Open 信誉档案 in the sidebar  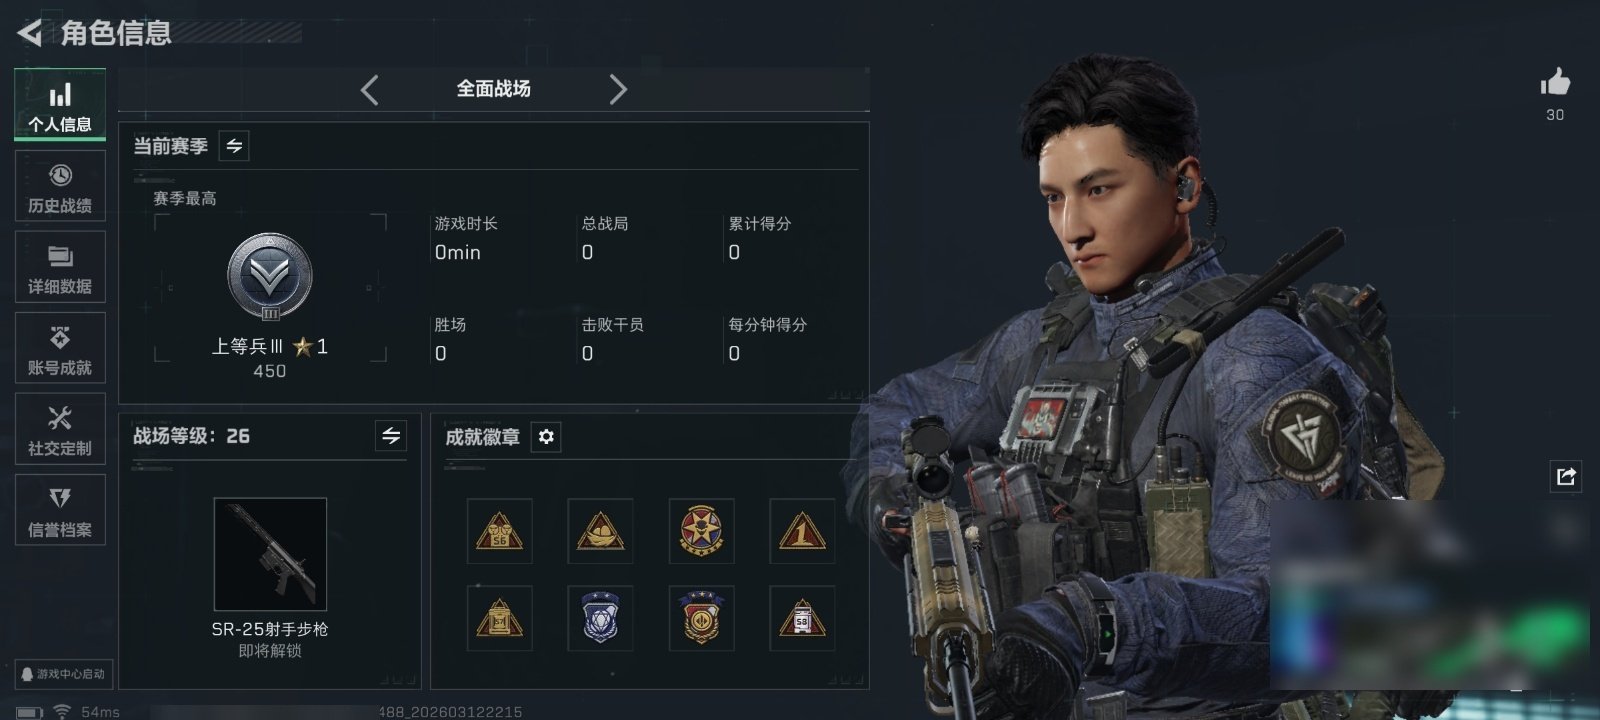click(x=60, y=510)
